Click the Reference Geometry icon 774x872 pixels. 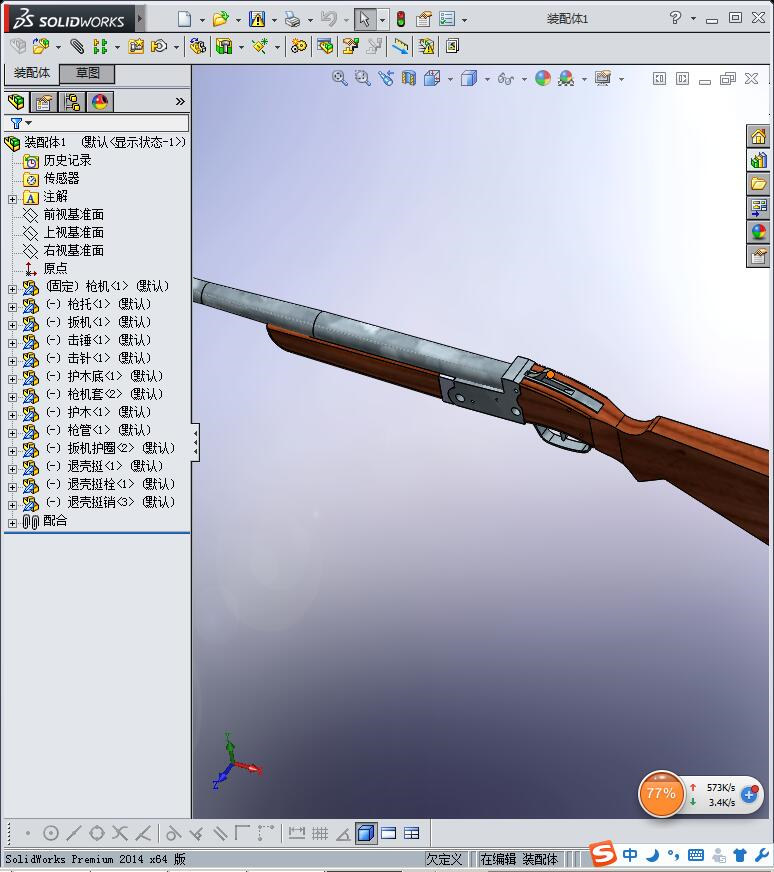tap(260, 46)
